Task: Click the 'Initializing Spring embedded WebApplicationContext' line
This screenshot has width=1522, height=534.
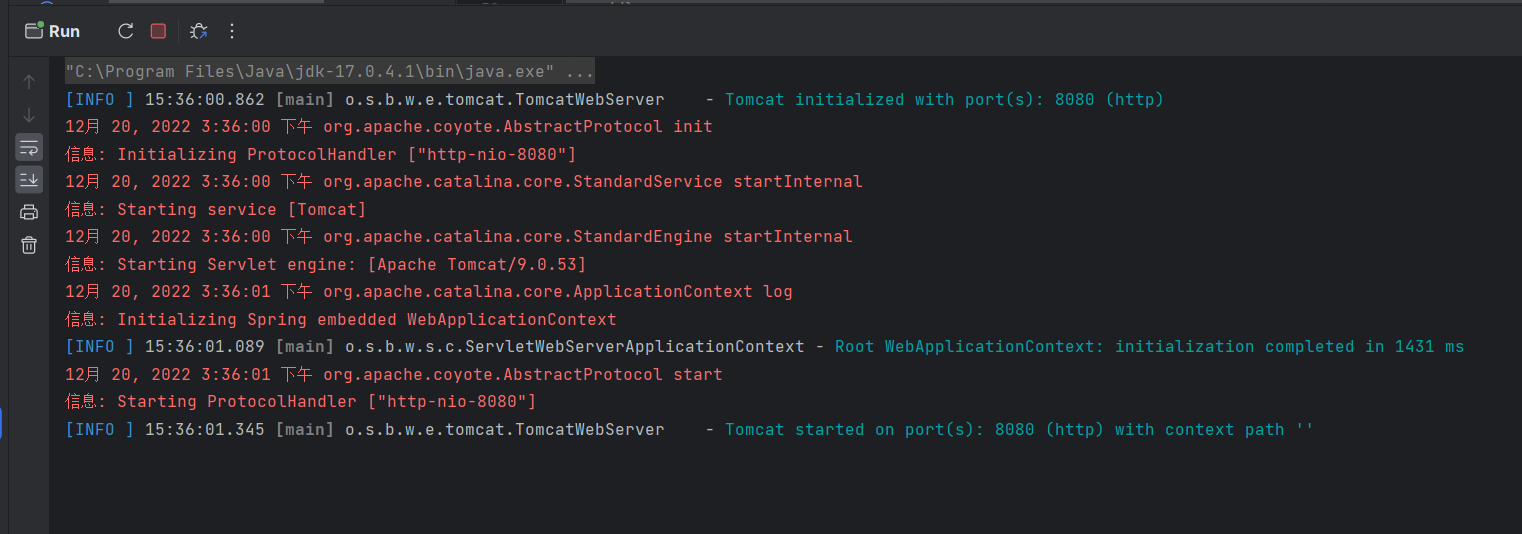Action: coord(366,320)
